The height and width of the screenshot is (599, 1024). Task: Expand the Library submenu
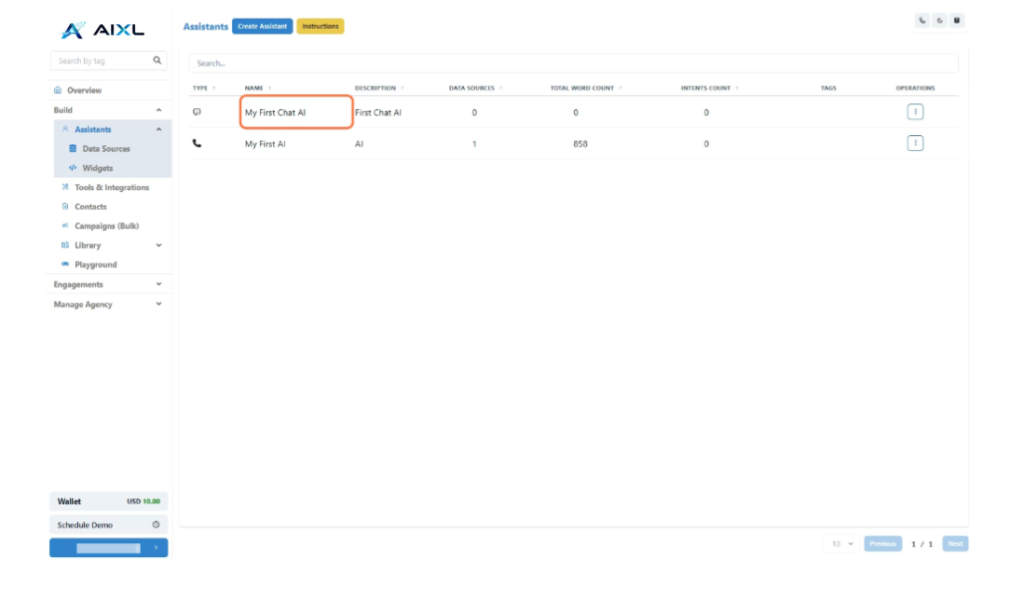158,245
